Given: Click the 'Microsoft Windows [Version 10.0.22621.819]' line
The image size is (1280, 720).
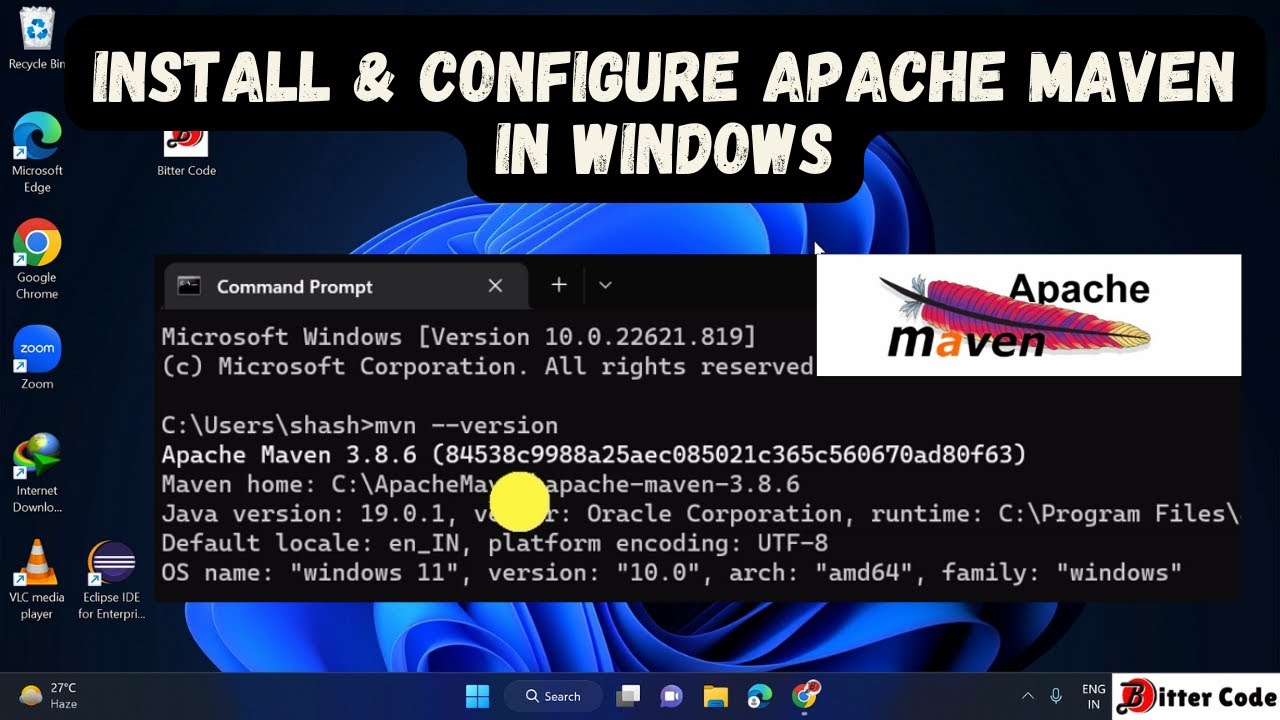Looking at the screenshot, I should (x=459, y=337).
